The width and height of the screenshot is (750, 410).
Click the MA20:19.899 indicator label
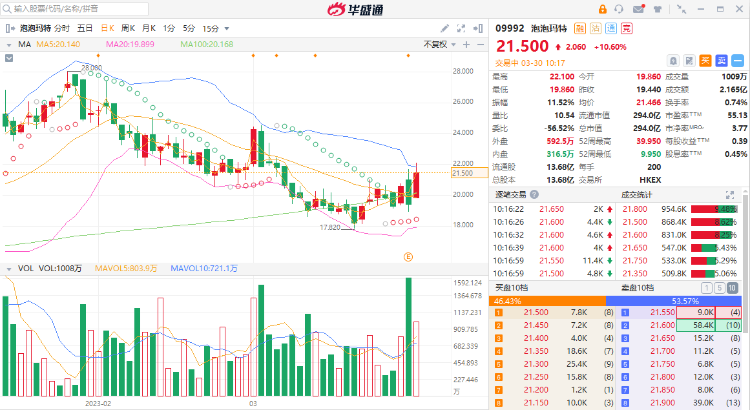(x=130, y=44)
